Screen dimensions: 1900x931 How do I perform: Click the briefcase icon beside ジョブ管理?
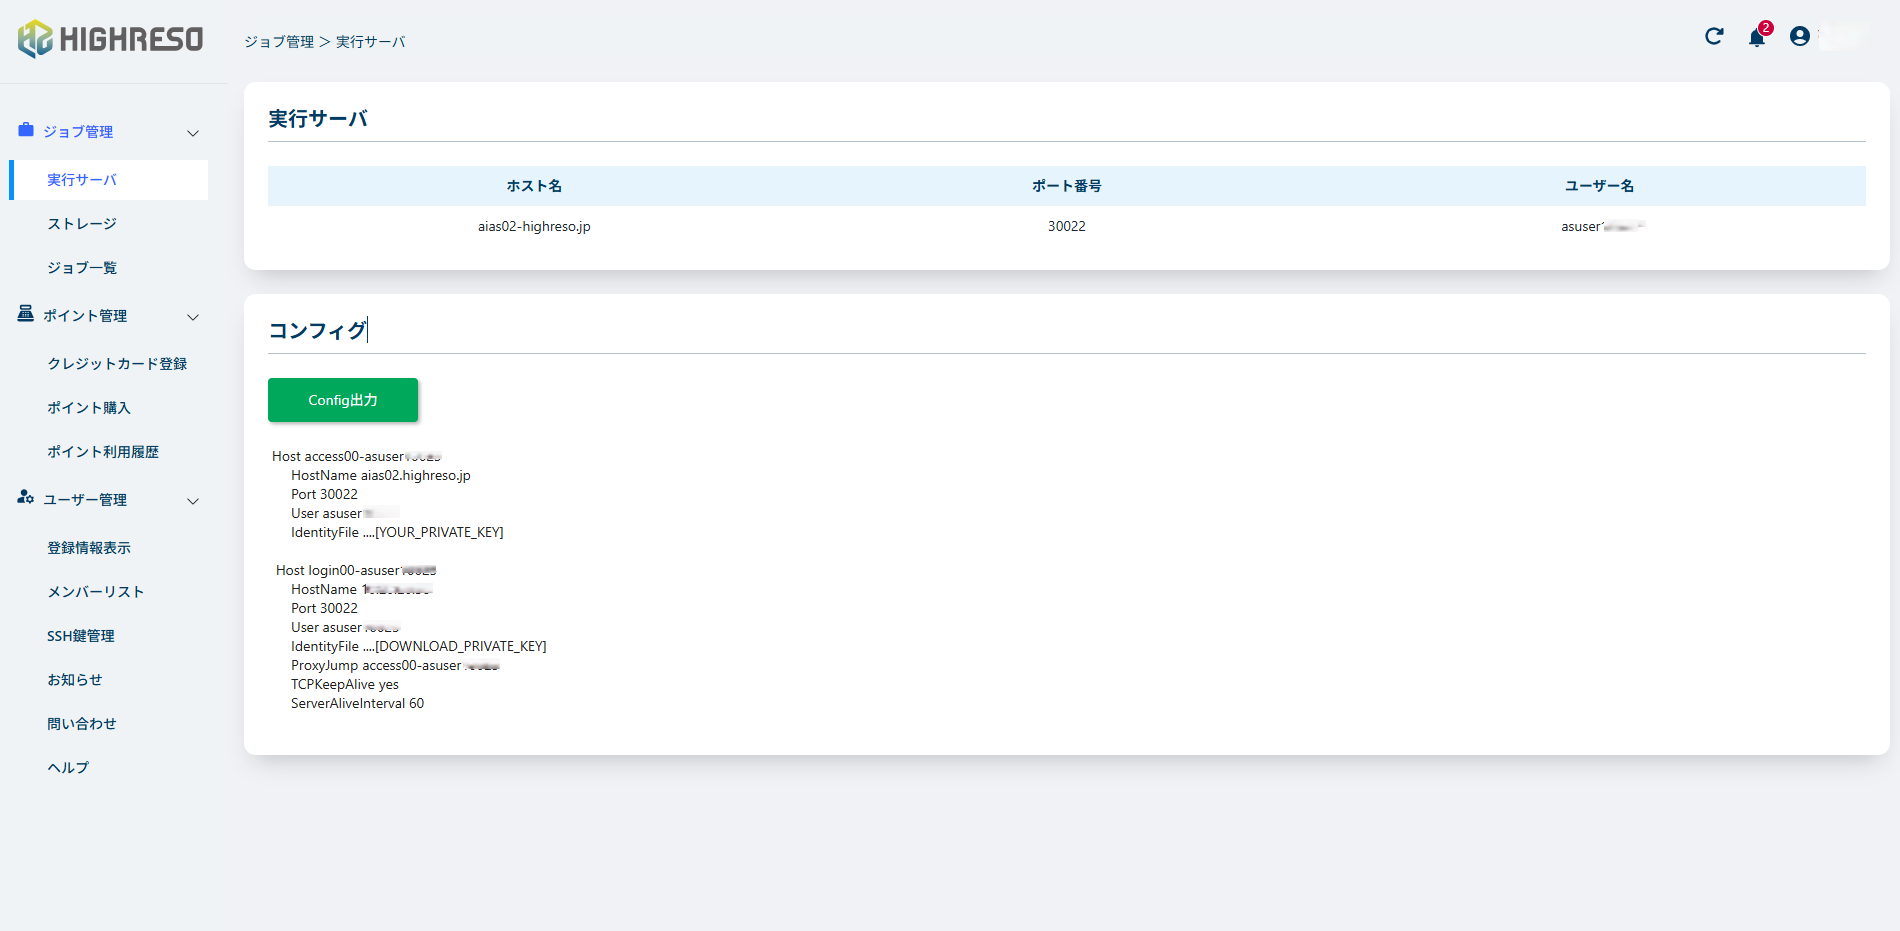click(26, 130)
